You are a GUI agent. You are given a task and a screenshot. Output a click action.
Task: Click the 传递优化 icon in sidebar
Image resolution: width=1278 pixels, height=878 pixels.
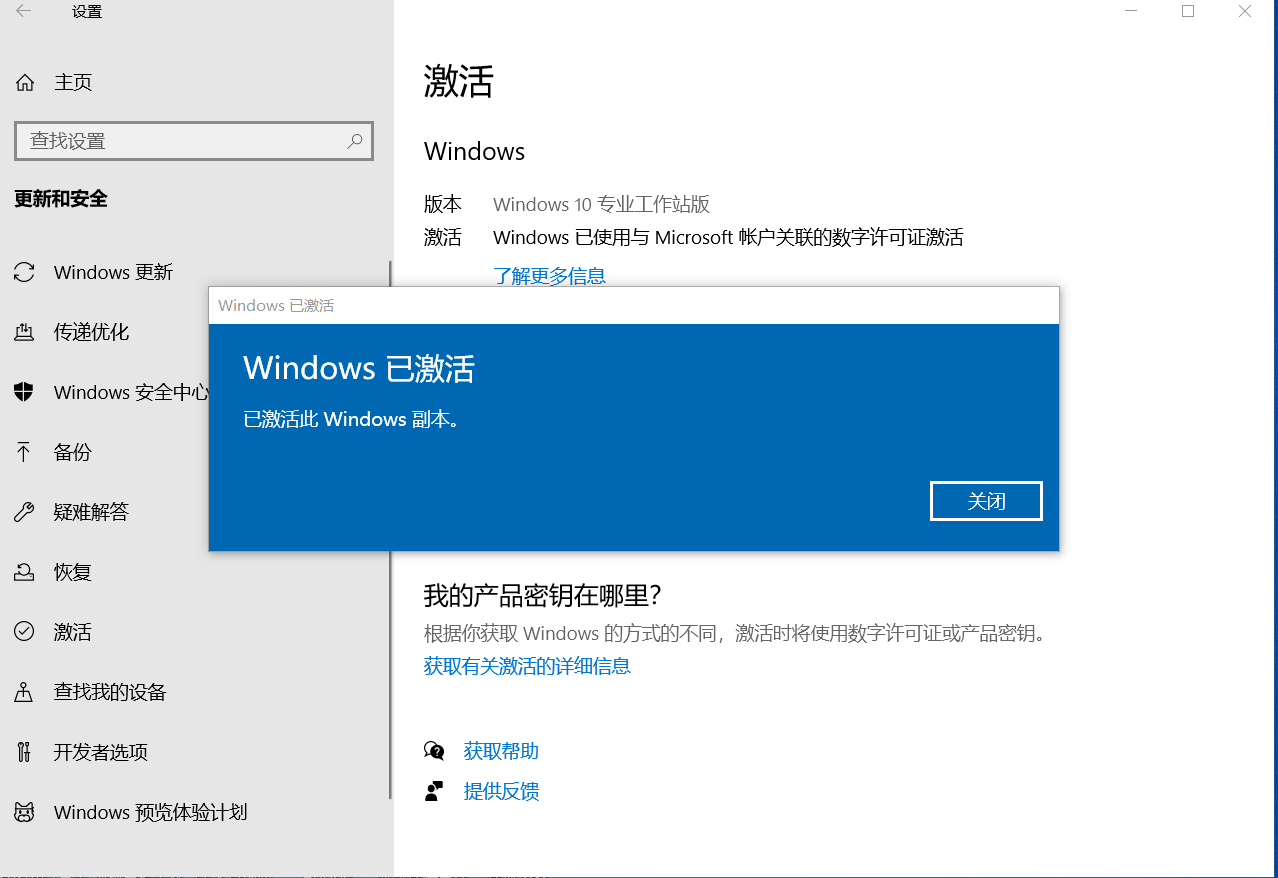(24, 332)
